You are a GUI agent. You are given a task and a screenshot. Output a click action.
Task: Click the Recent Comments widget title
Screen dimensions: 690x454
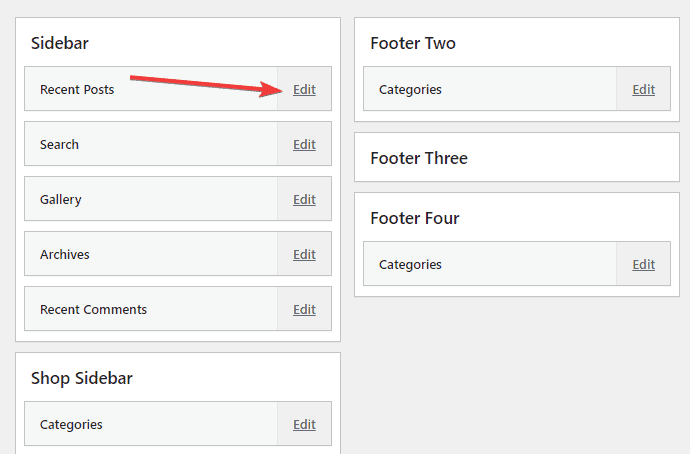[x=93, y=310]
